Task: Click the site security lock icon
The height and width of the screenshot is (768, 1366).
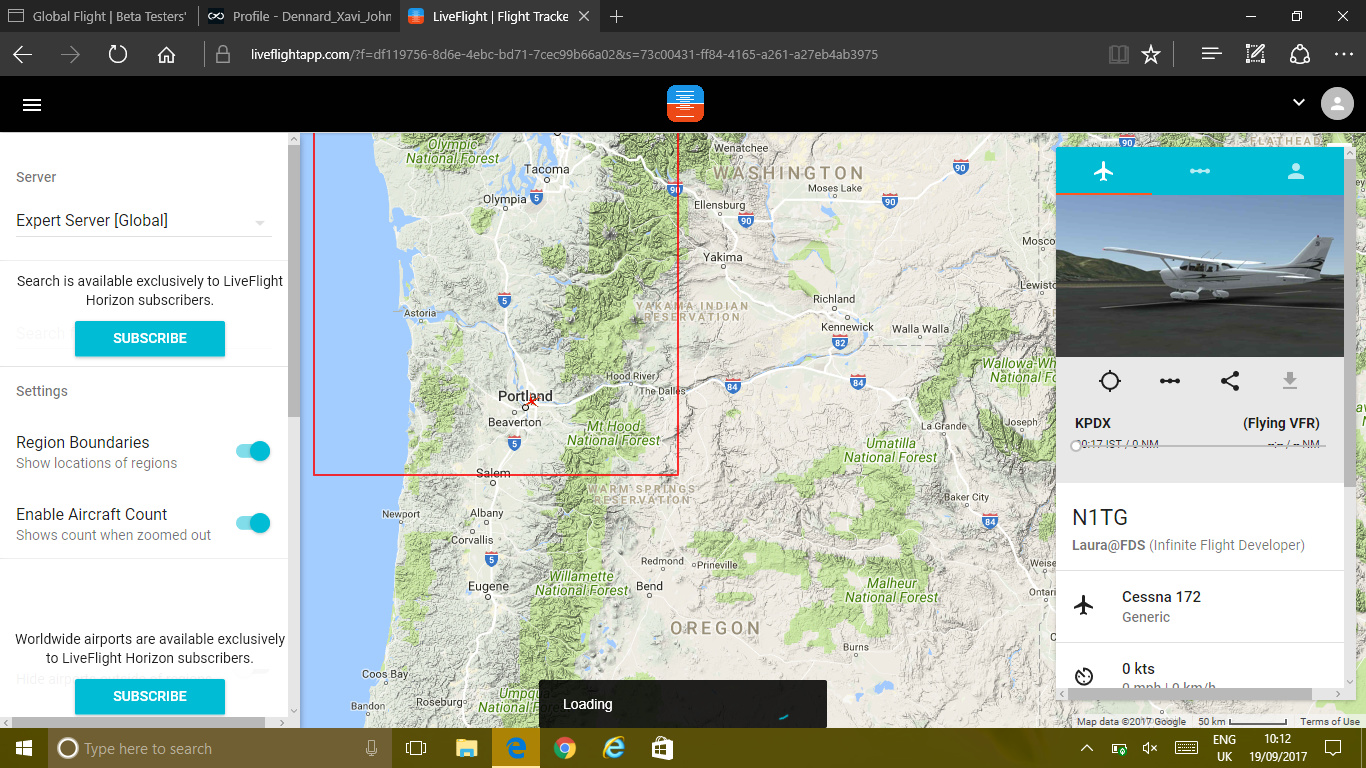Action: click(x=222, y=55)
